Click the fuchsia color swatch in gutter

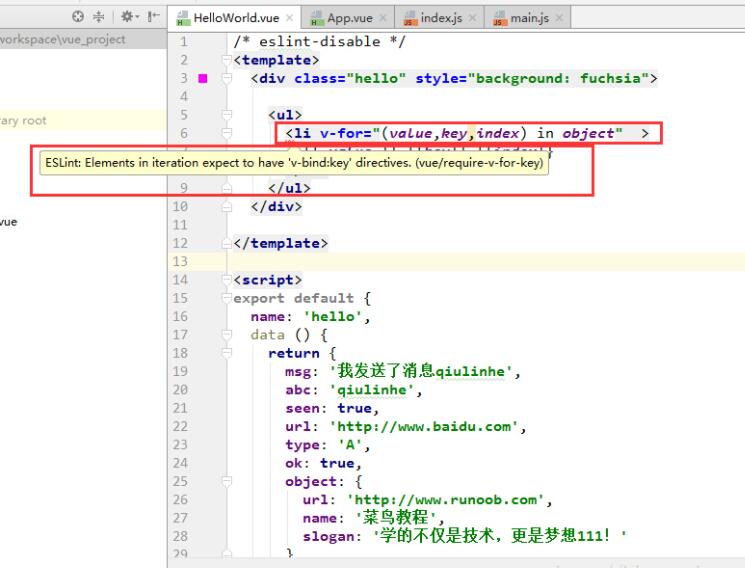(x=203, y=78)
